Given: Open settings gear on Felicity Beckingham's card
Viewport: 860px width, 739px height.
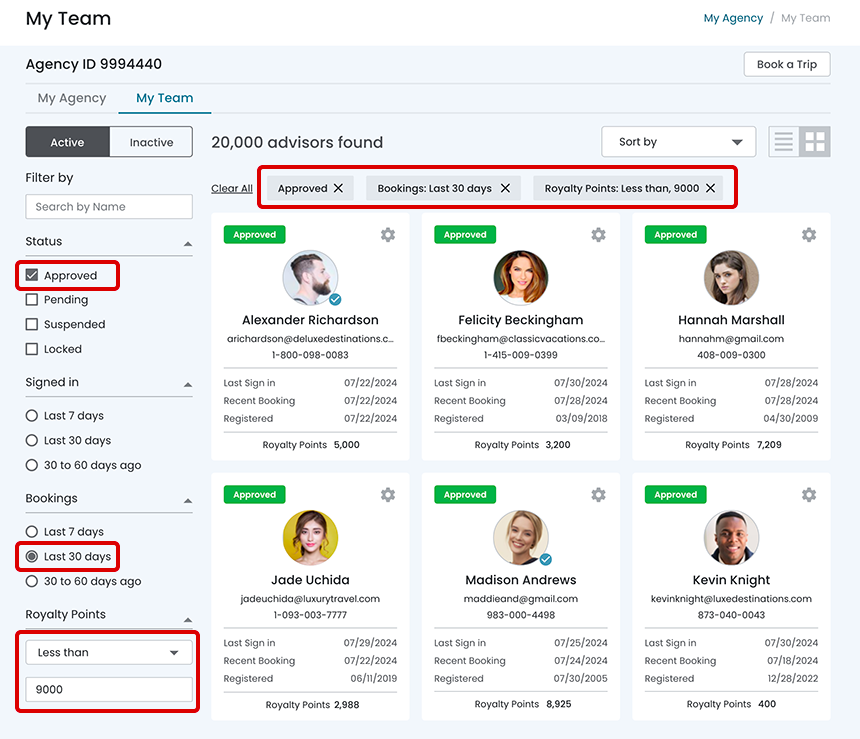Looking at the screenshot, I should click(x=598, y=235).
